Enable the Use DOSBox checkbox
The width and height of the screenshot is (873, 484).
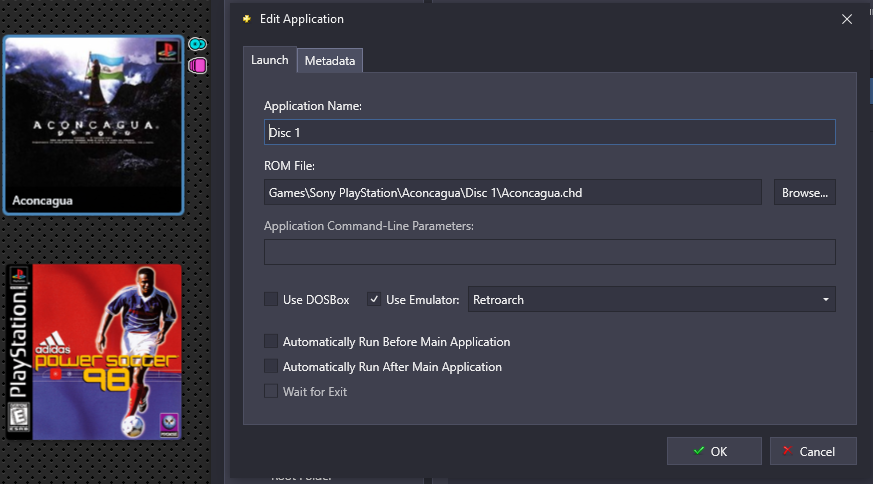(x=271, y=299)
